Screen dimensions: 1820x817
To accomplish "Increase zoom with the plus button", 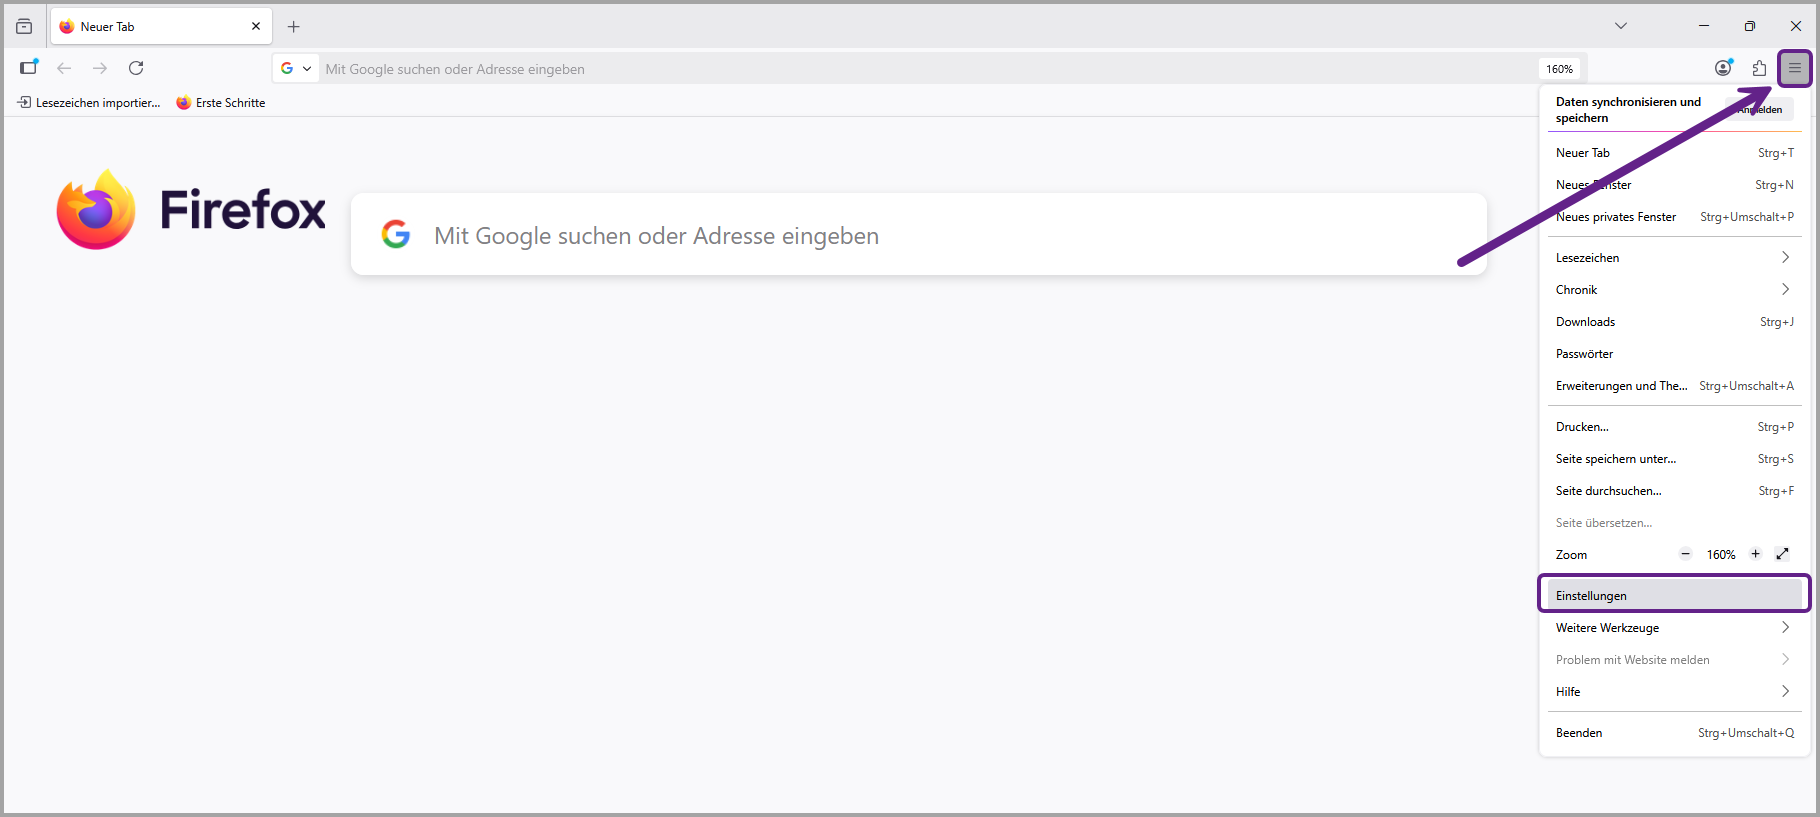I will tap(1755, 554).
